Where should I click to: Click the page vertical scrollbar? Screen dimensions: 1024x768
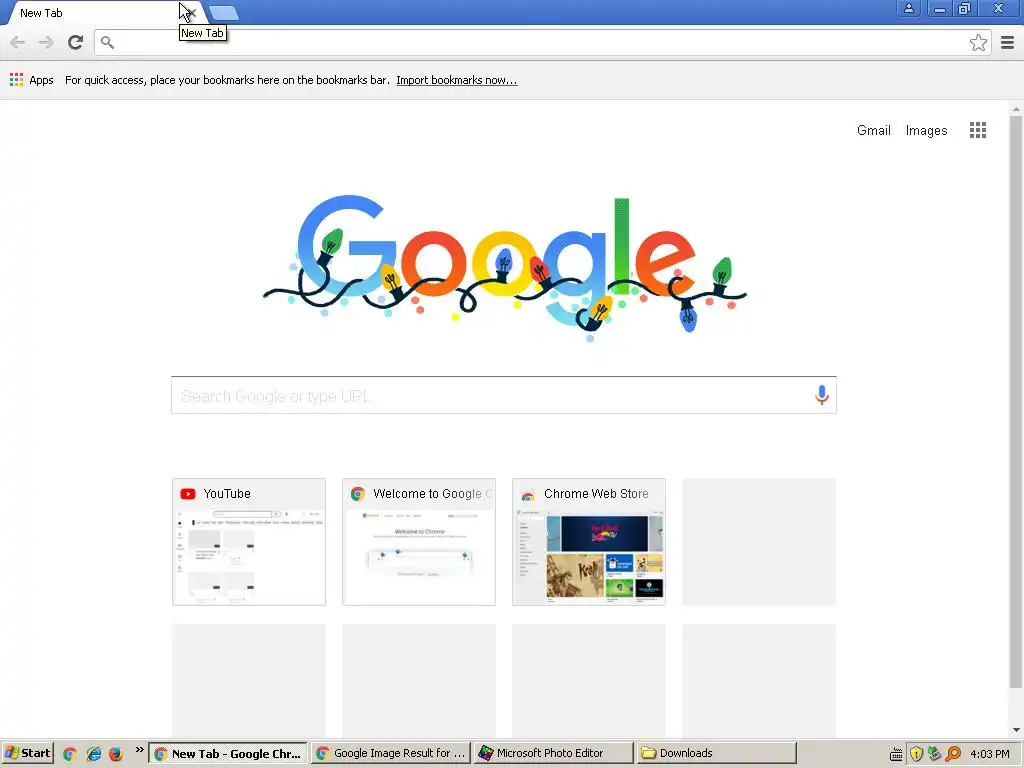point(1016,402)
